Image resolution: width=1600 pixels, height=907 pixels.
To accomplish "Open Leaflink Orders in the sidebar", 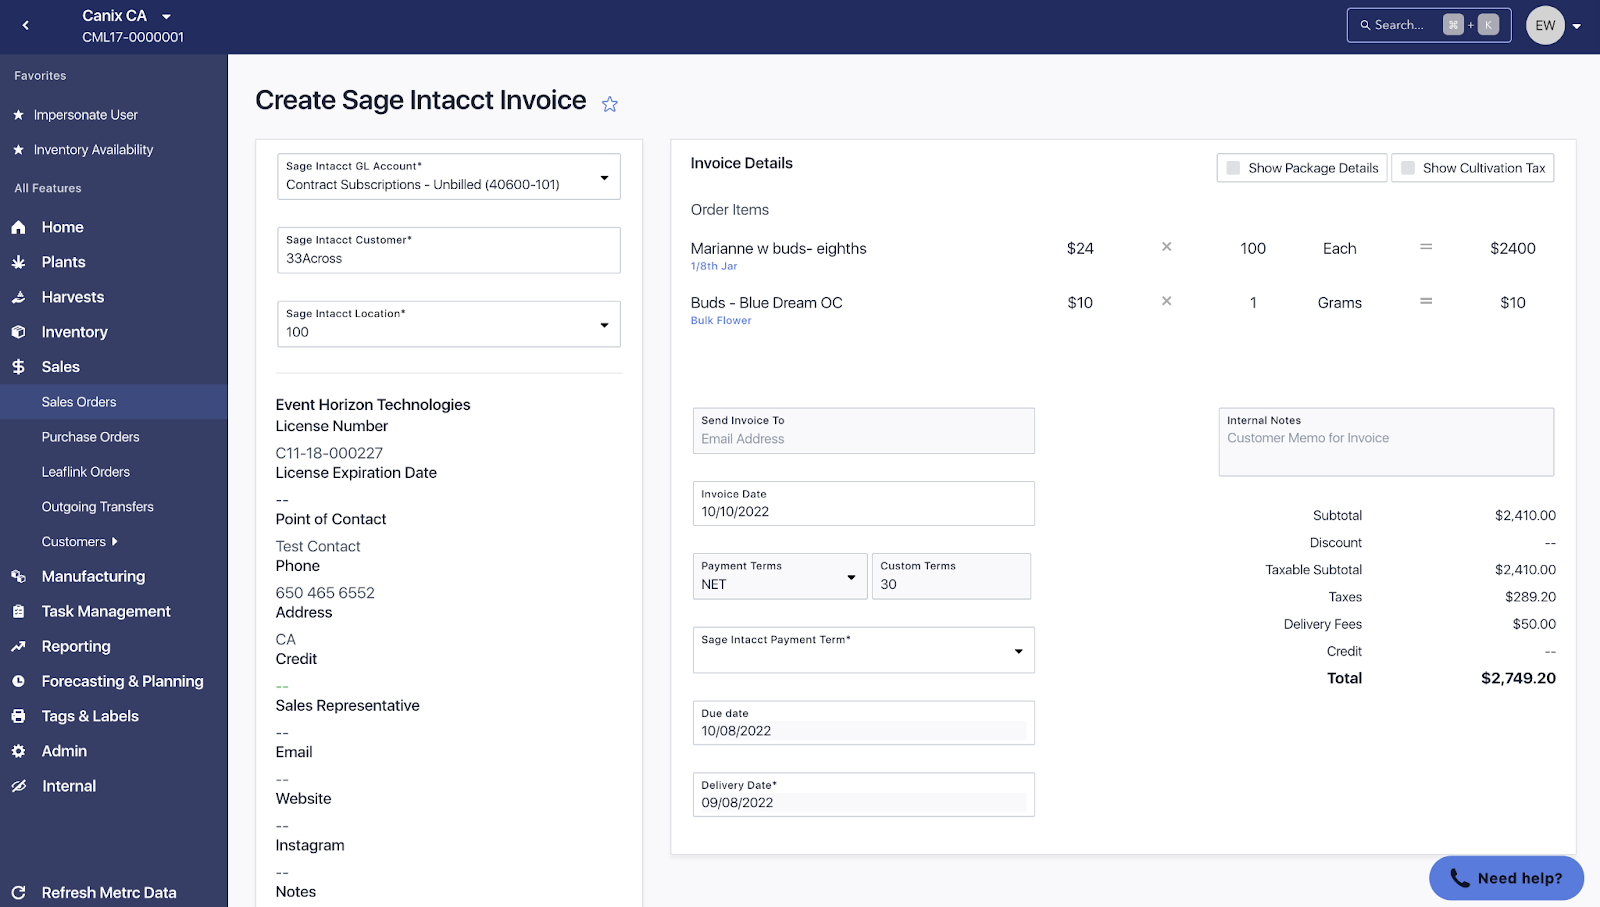I will click(85, 472).
